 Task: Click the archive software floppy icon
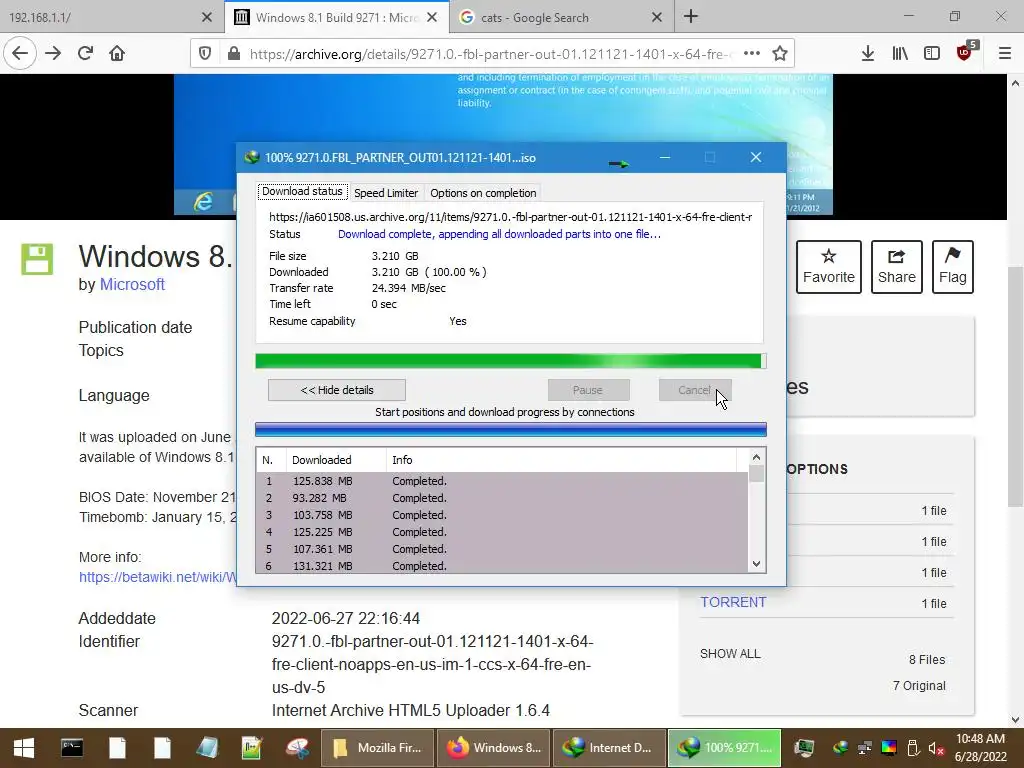[x=37, y=259]
